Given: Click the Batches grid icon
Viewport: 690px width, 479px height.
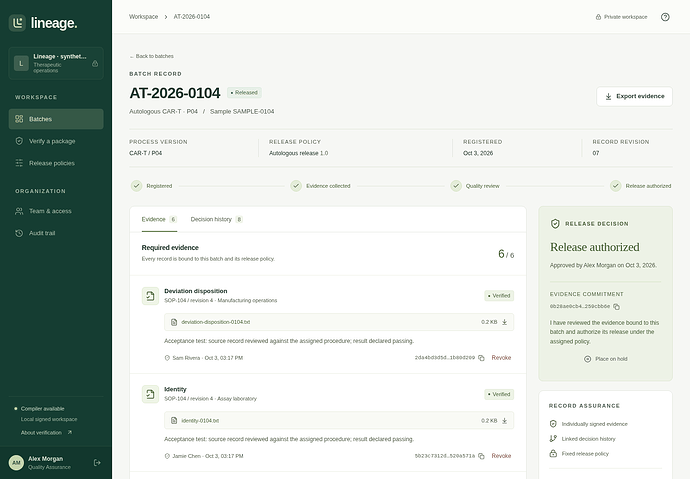Looking at the screenshot, I should 19,119.
